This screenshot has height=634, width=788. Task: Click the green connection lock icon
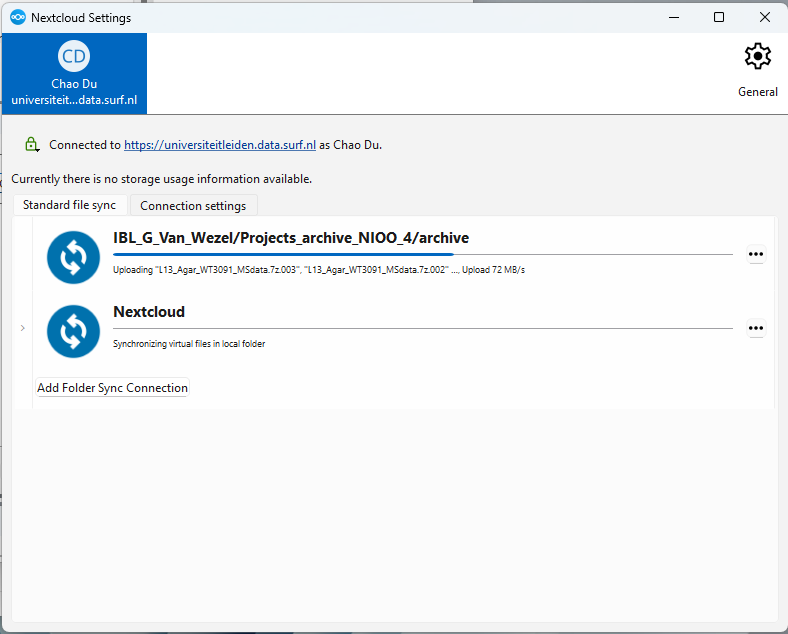tap(32, 145)
